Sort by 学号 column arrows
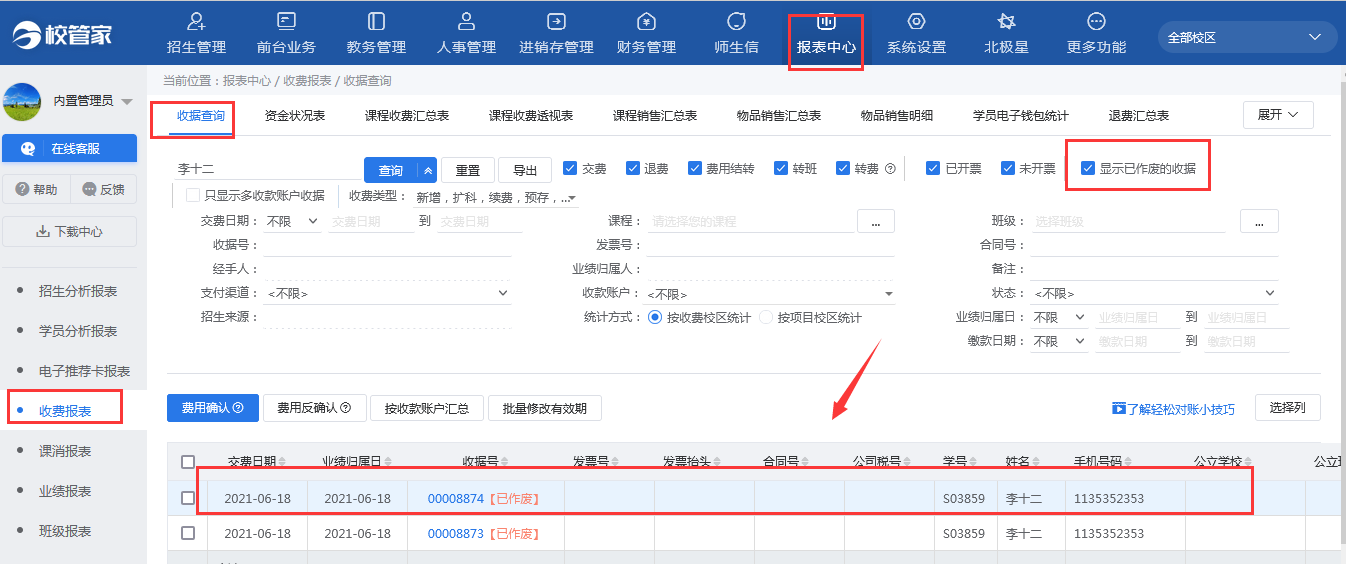 point(974,462)
